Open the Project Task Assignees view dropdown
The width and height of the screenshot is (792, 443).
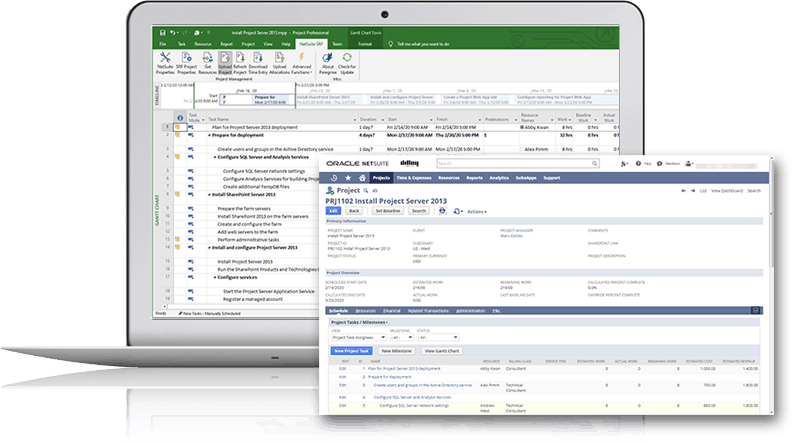(x=359, y=337)
